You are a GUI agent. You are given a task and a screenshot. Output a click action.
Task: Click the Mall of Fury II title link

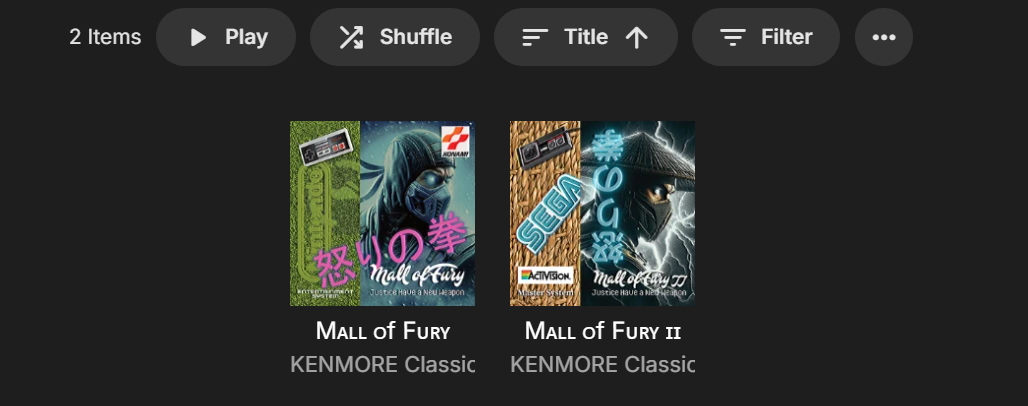[603, 331]
